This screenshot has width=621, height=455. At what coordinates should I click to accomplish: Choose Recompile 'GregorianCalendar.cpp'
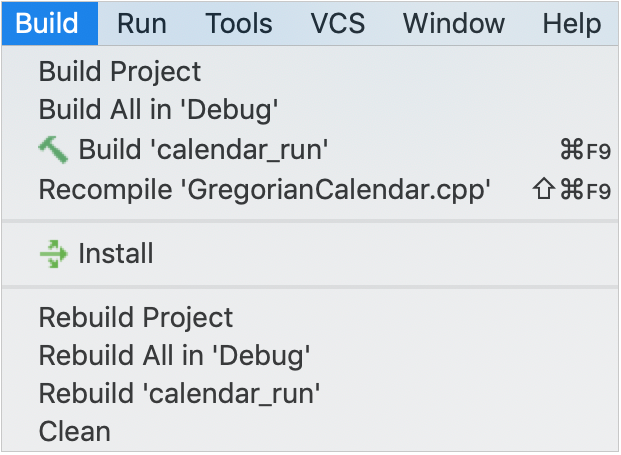click(x=265, y=189)
